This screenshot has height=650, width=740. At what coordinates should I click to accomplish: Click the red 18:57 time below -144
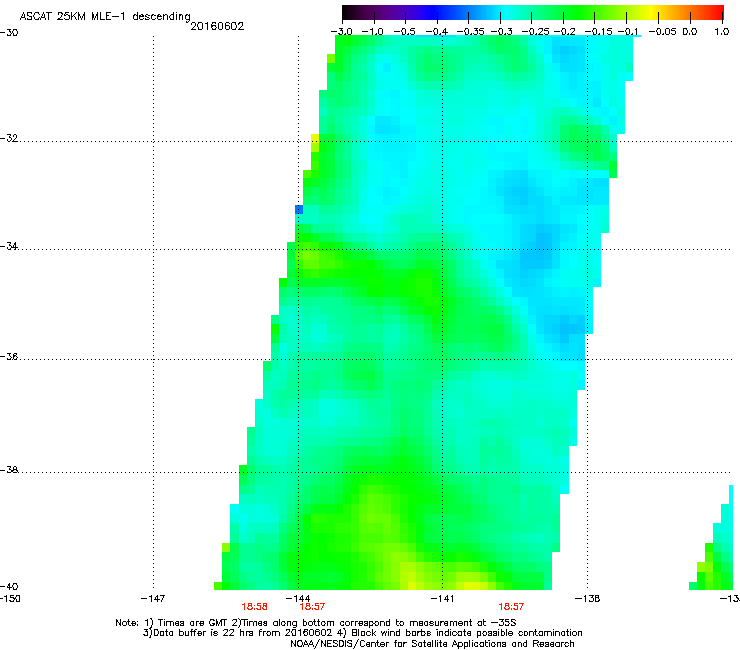[312, 607]
